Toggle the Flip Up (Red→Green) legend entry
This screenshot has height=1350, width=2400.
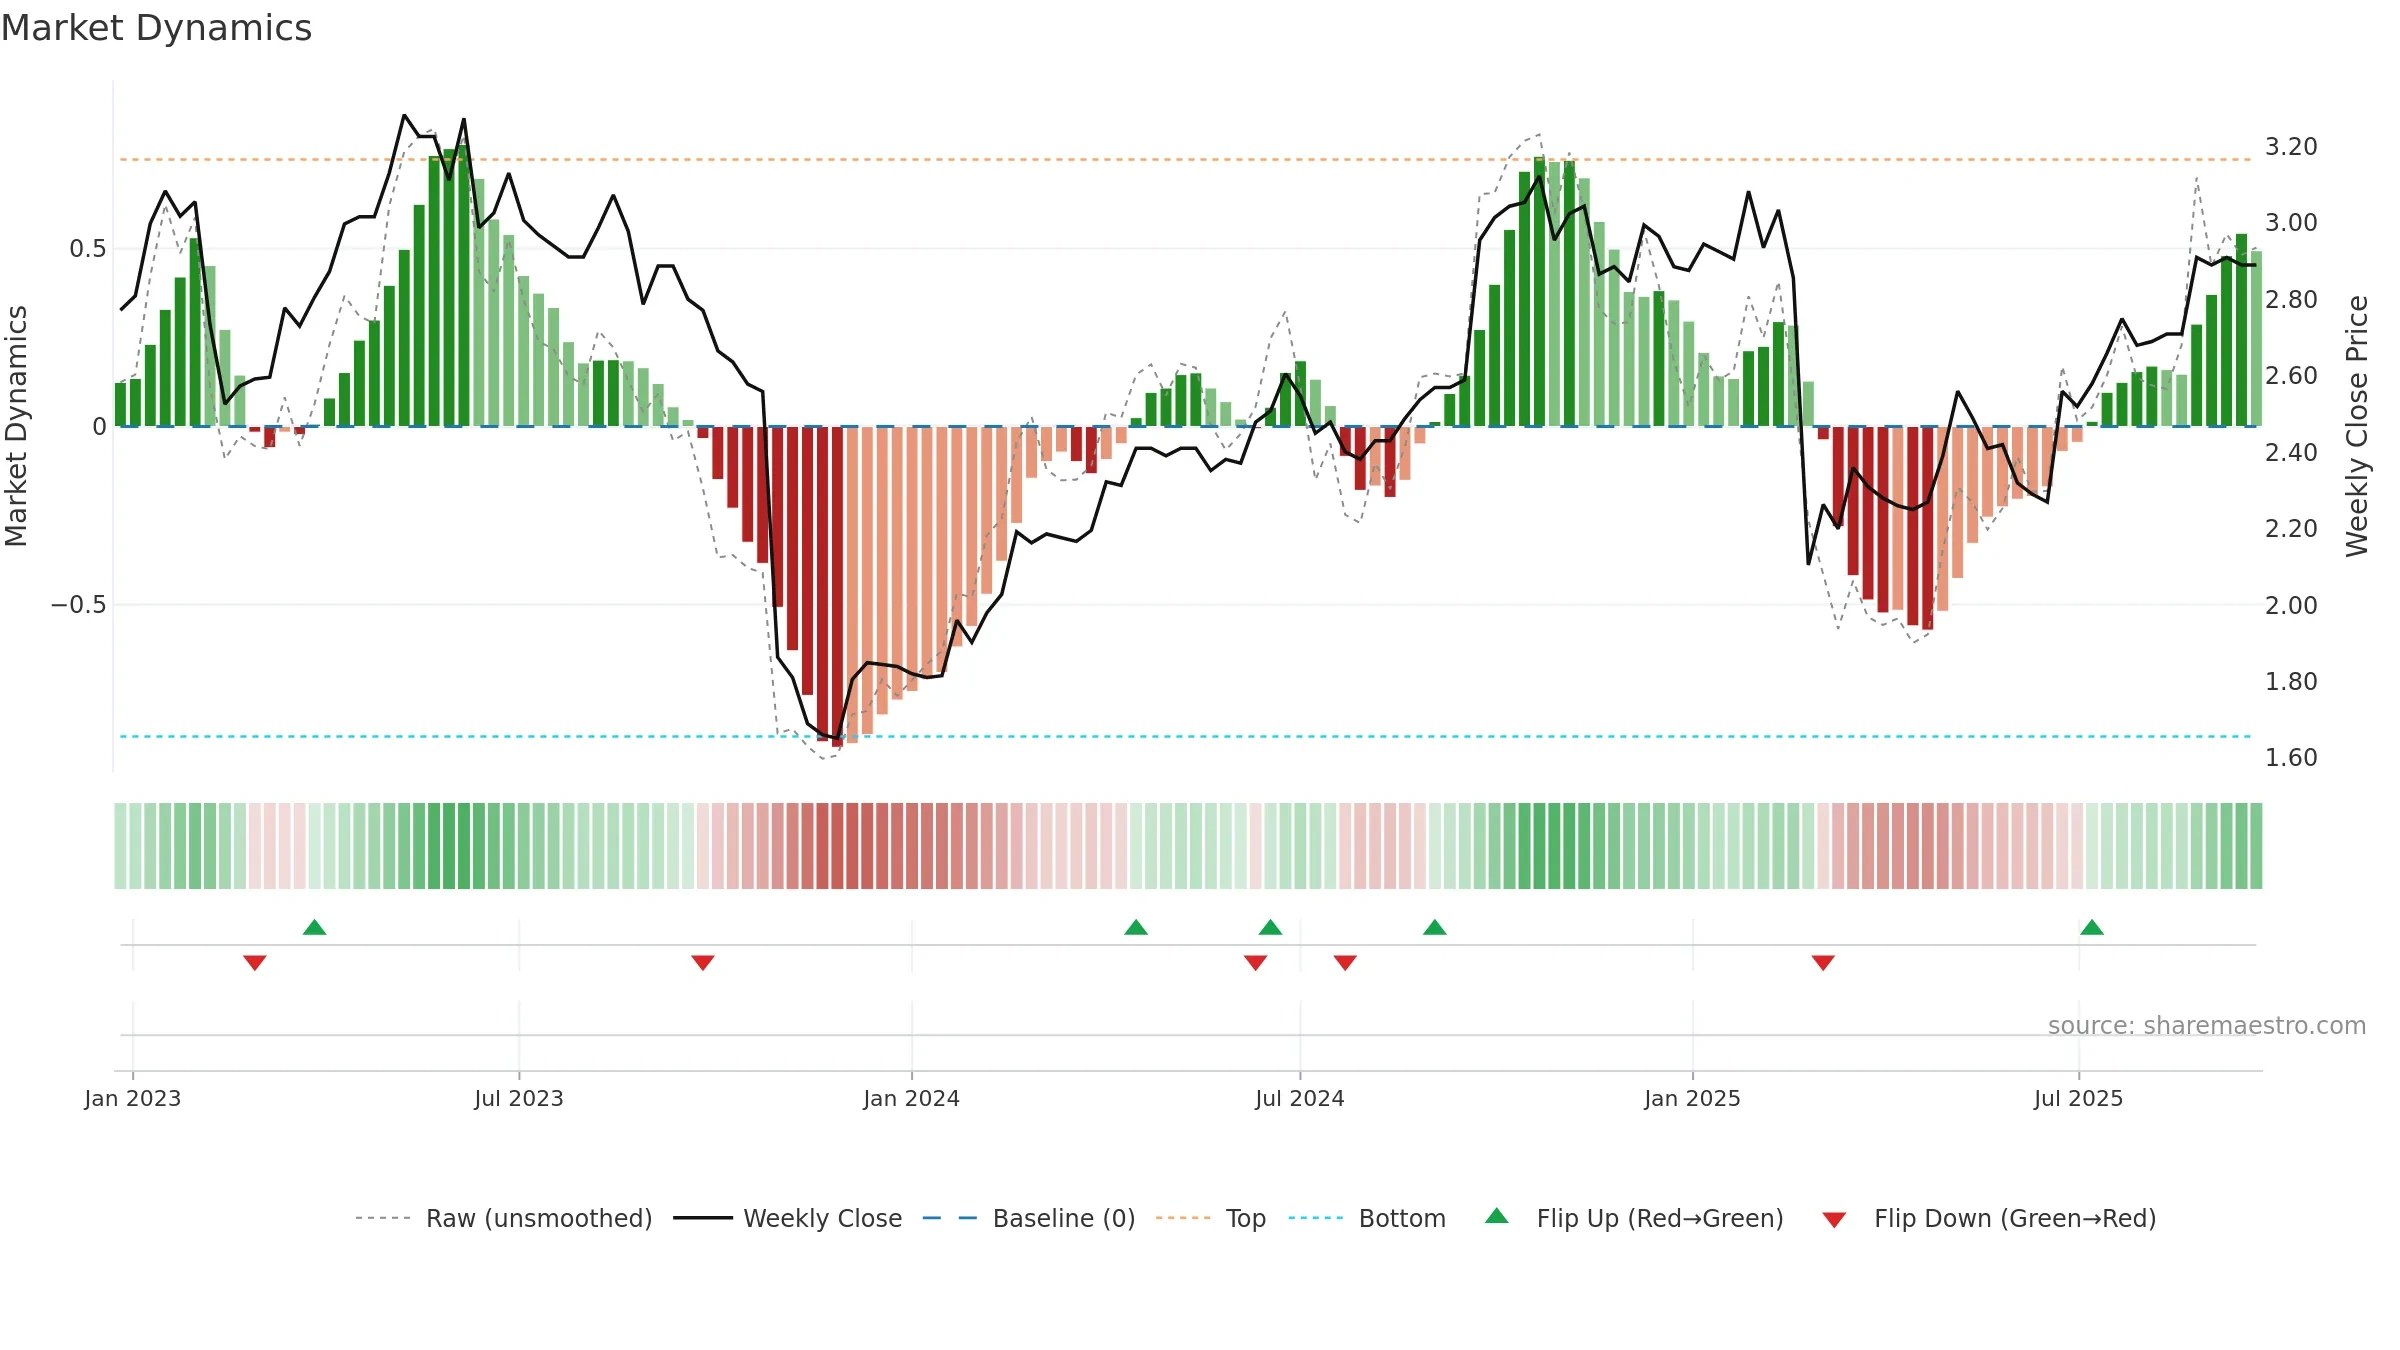tap(1635, 1218)
